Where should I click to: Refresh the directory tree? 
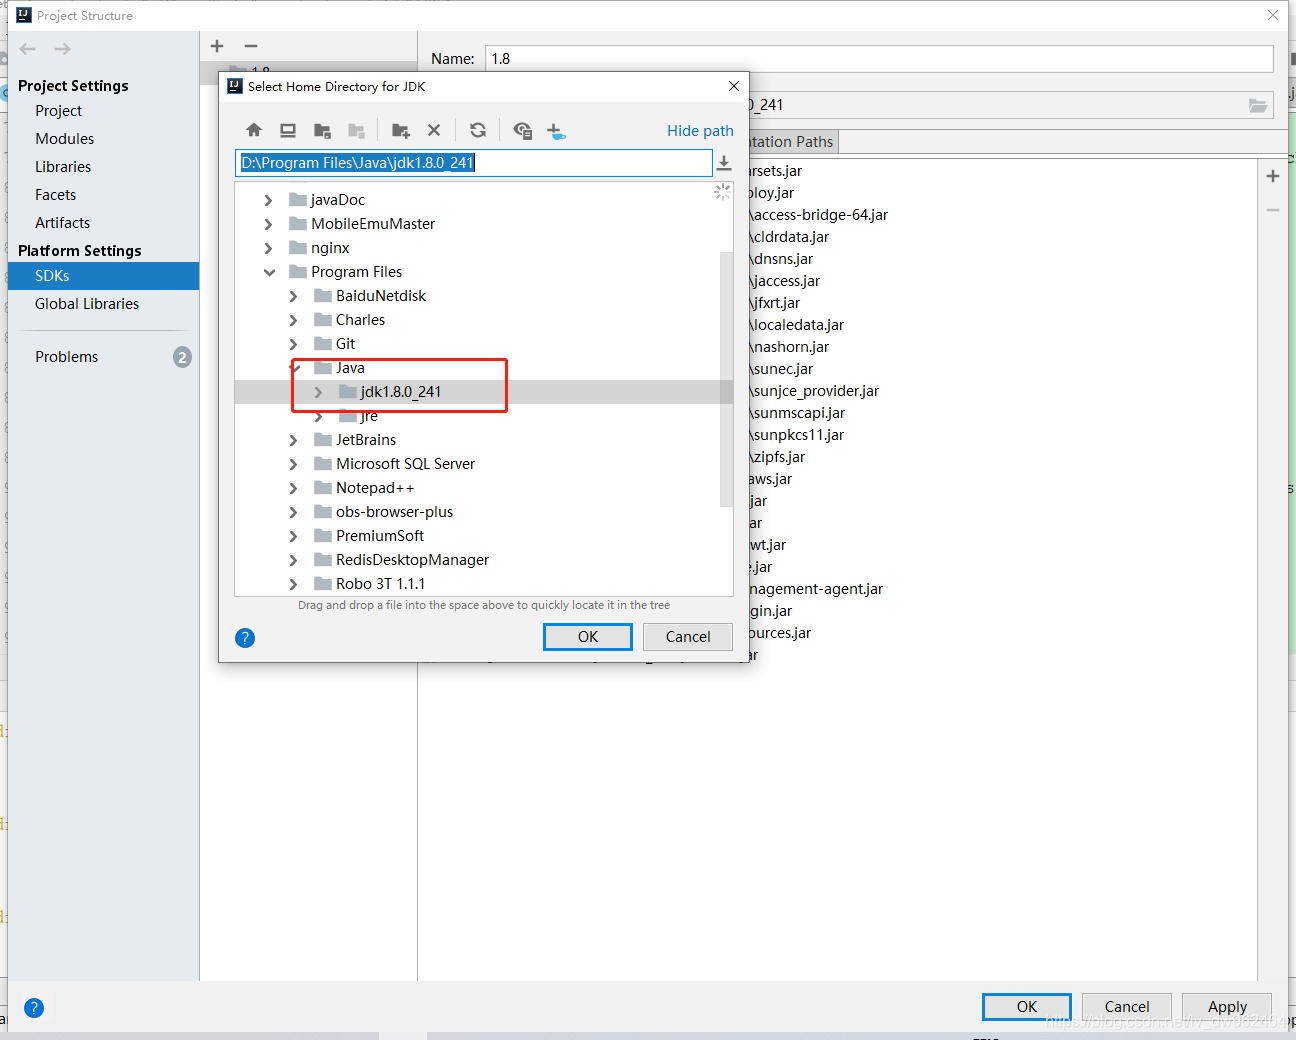[x=478, y=130]
